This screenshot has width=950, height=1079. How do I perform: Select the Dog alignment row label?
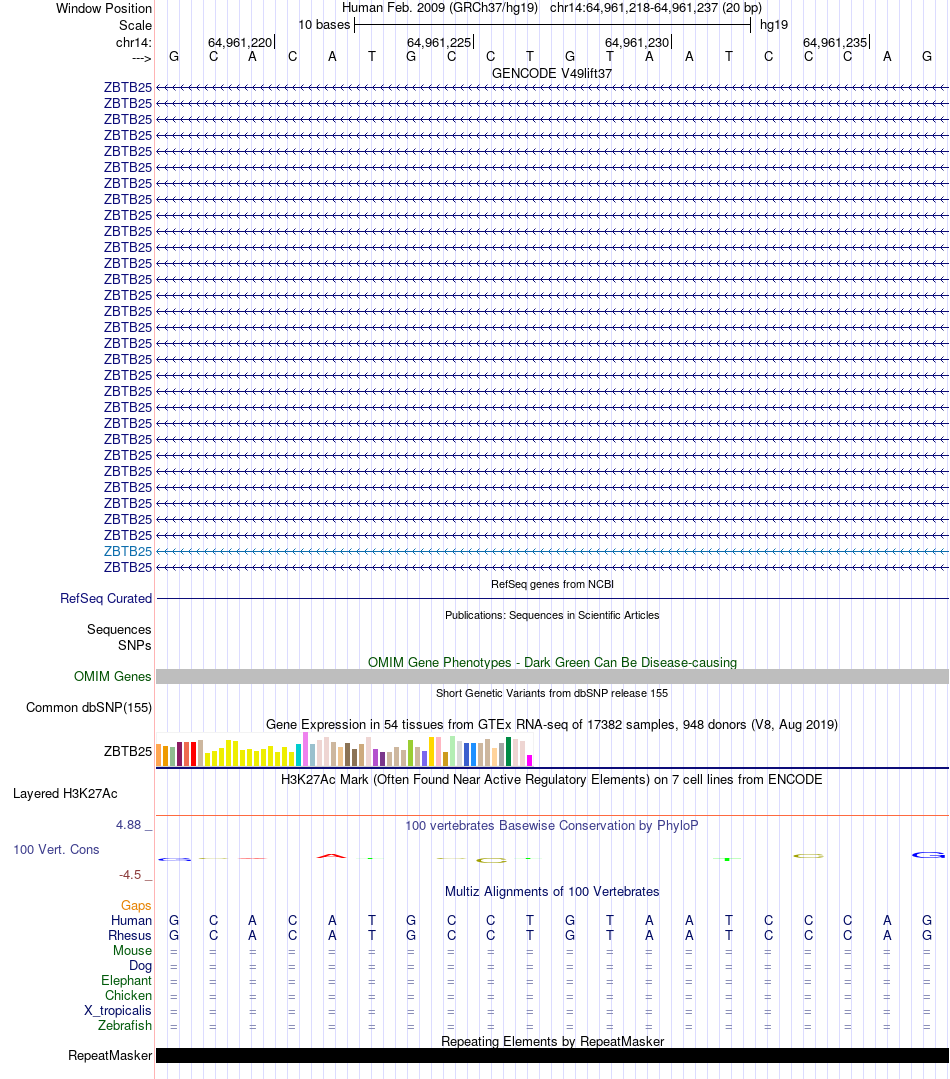[140, 965]
